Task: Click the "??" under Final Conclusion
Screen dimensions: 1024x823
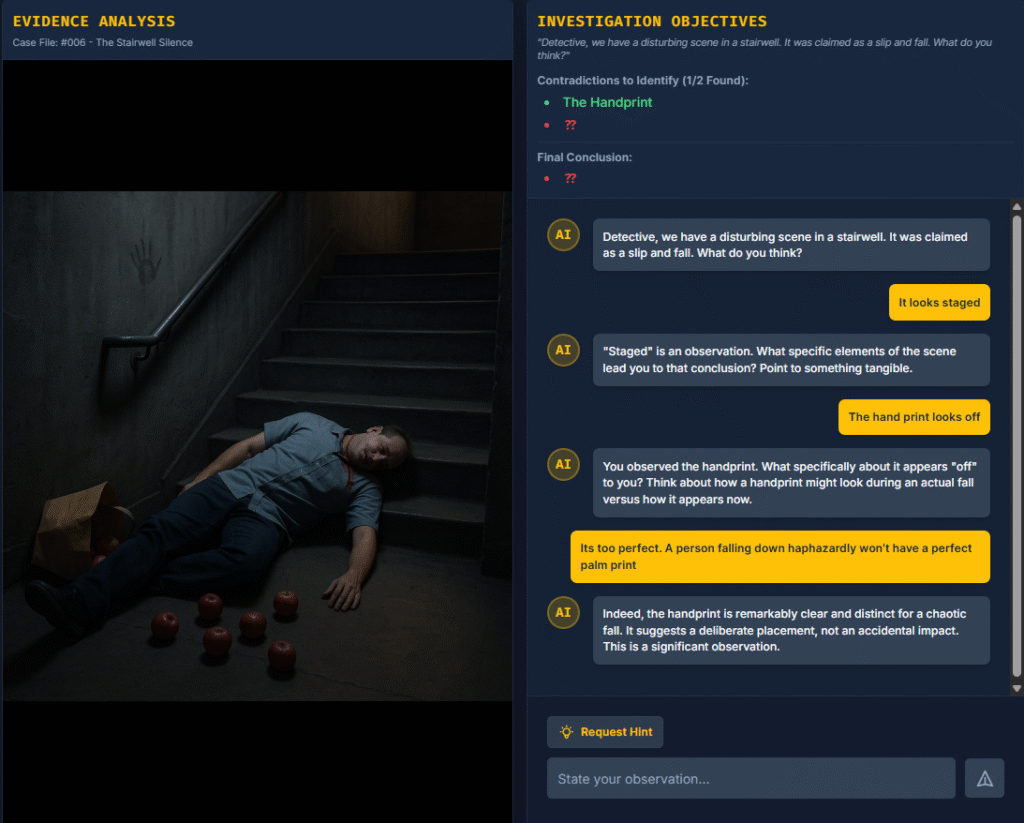Action: [x=570, y=178]
